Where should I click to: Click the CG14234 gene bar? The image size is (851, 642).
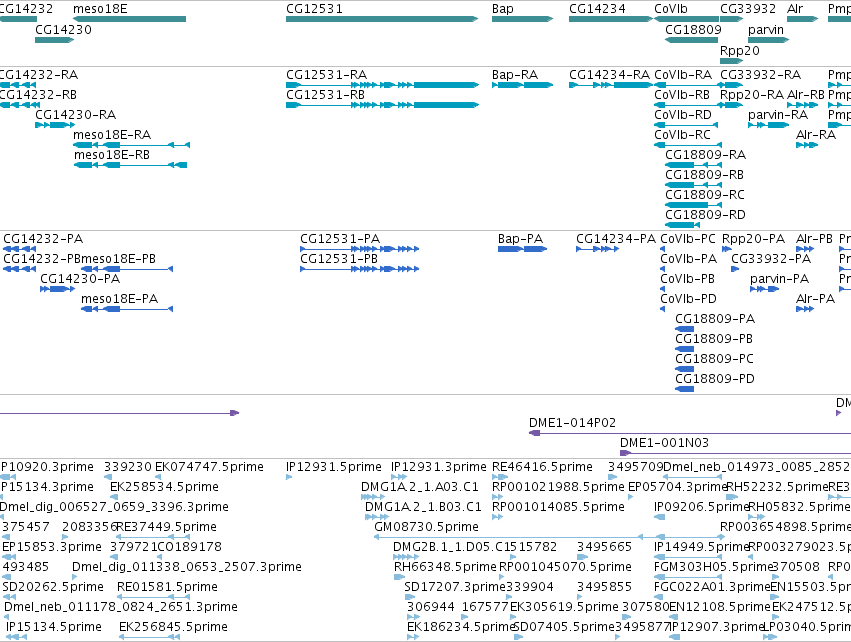click(x=611, y=19)
